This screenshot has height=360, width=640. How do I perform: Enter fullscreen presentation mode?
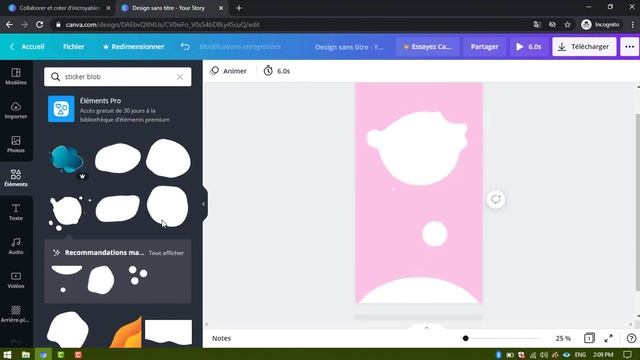pos(609,338)
